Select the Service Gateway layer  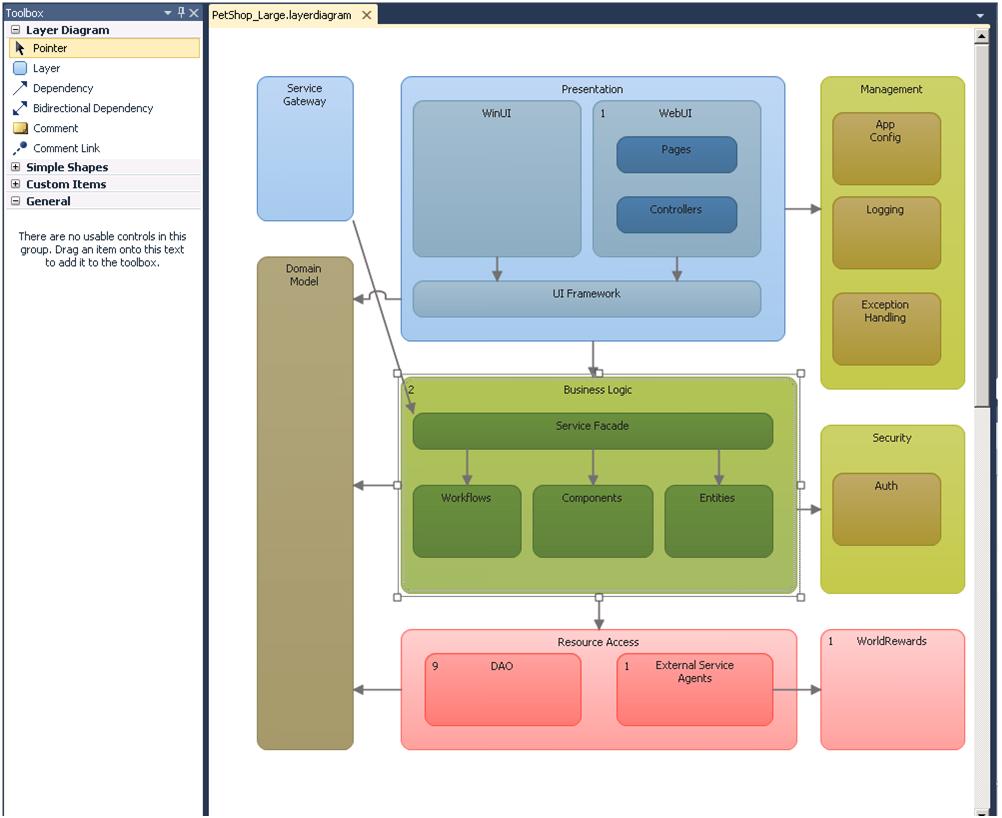click(x=305, y=149)
